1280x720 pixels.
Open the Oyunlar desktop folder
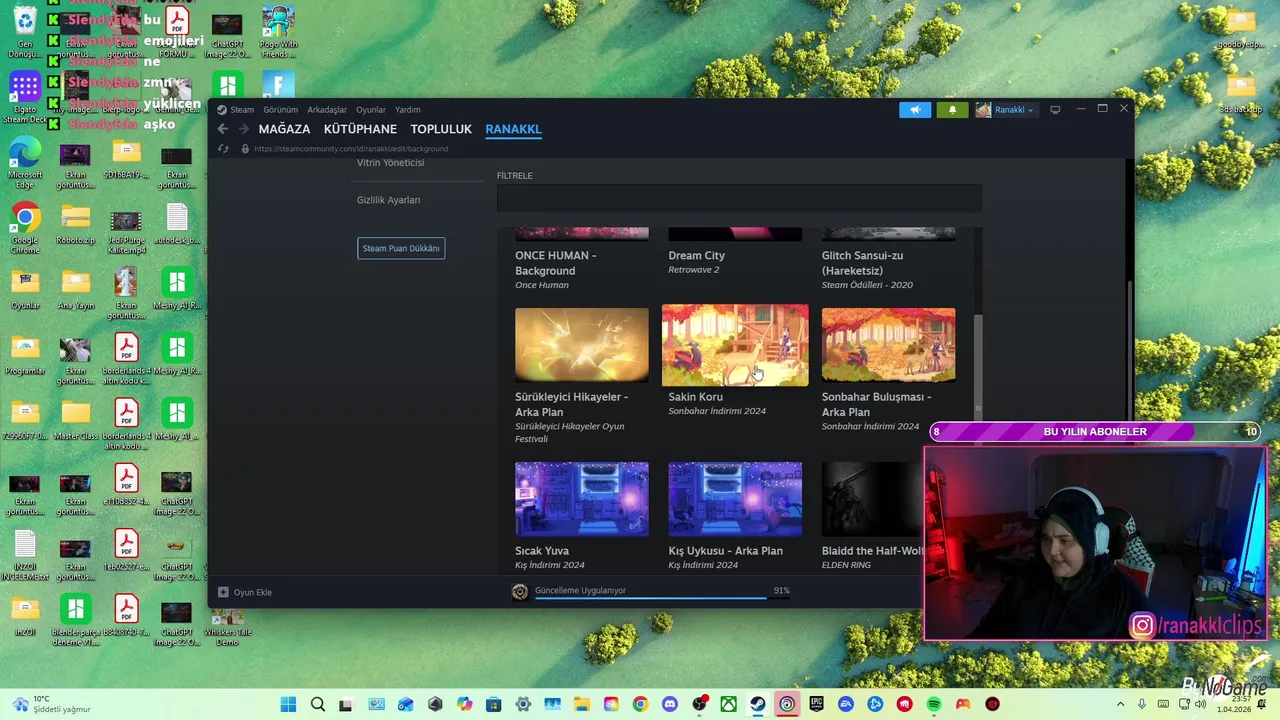25,290
